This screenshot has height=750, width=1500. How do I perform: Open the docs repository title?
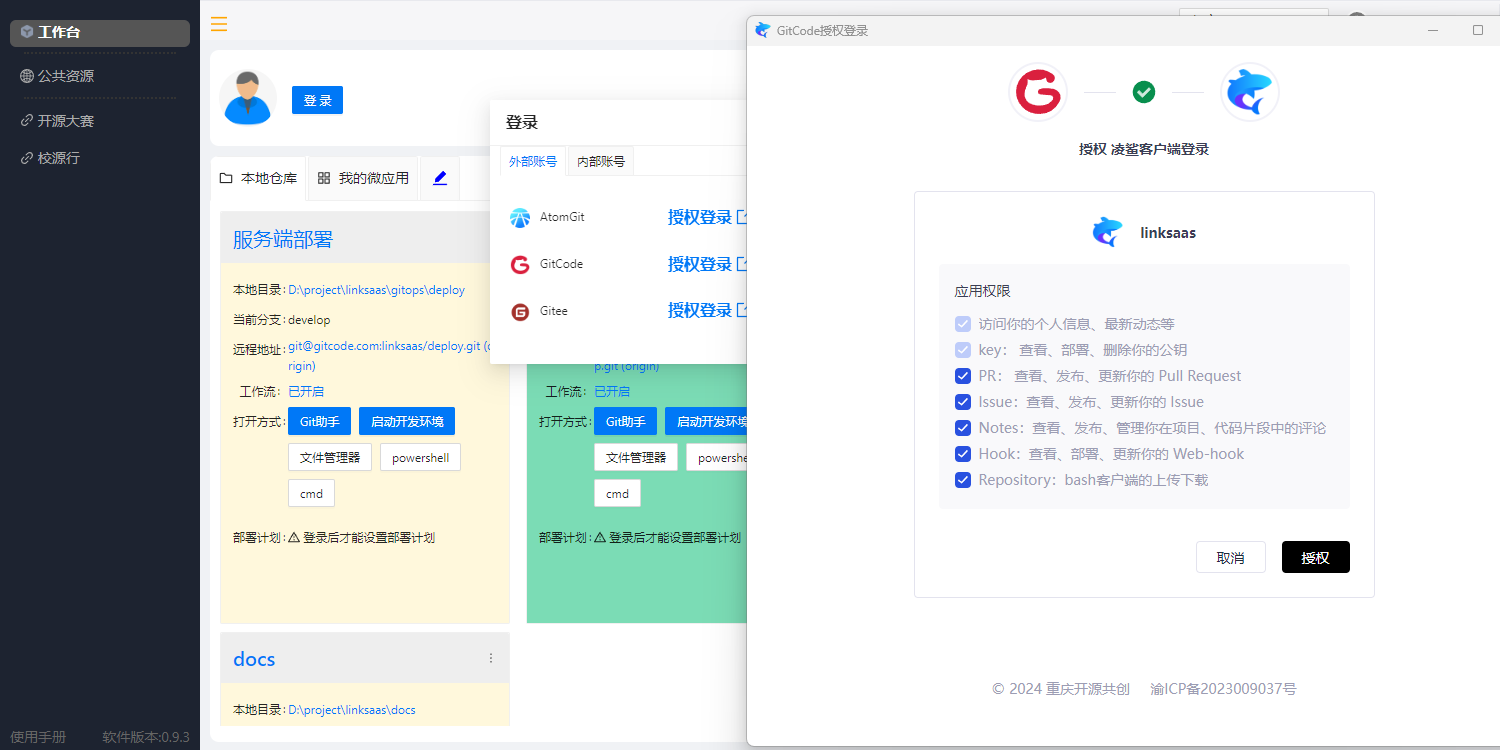[x=254, y=659]
